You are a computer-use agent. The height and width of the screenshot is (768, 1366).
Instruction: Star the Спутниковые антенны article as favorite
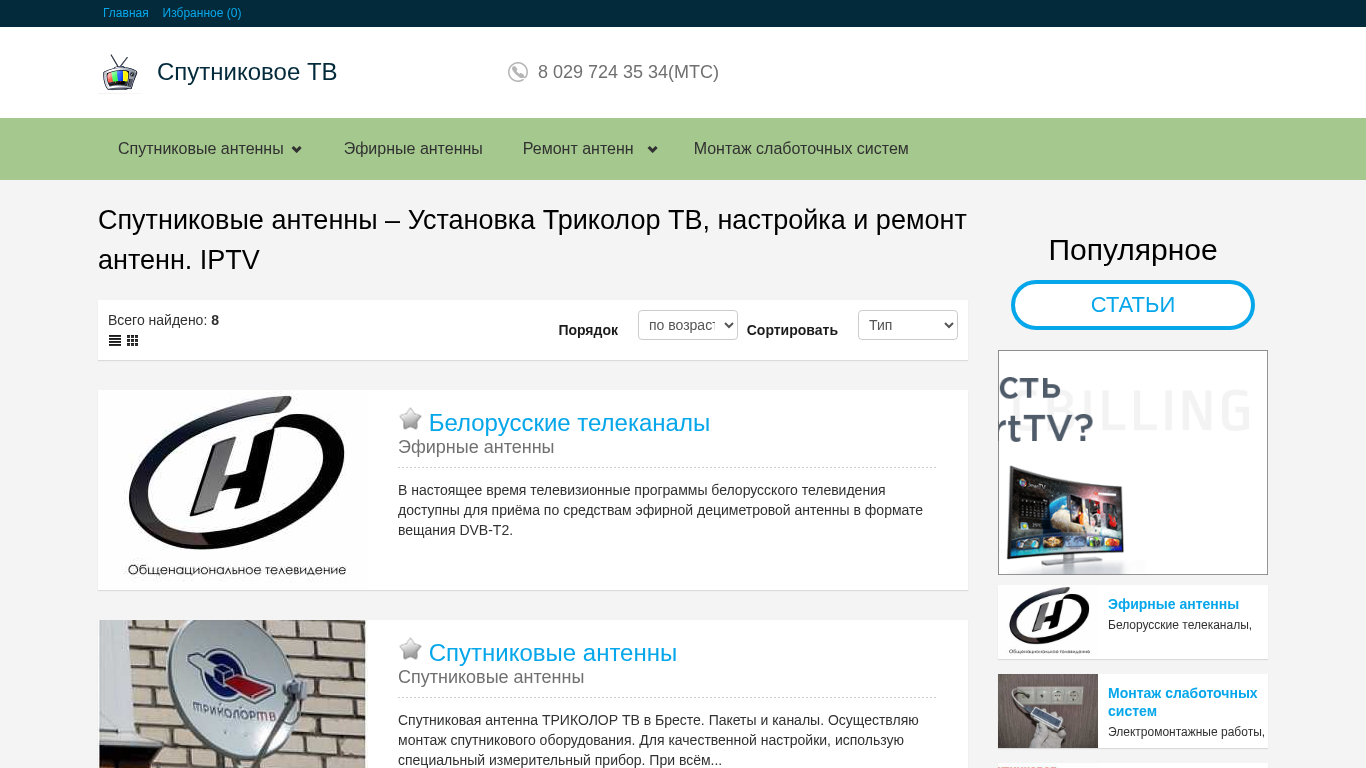[410, 649]
